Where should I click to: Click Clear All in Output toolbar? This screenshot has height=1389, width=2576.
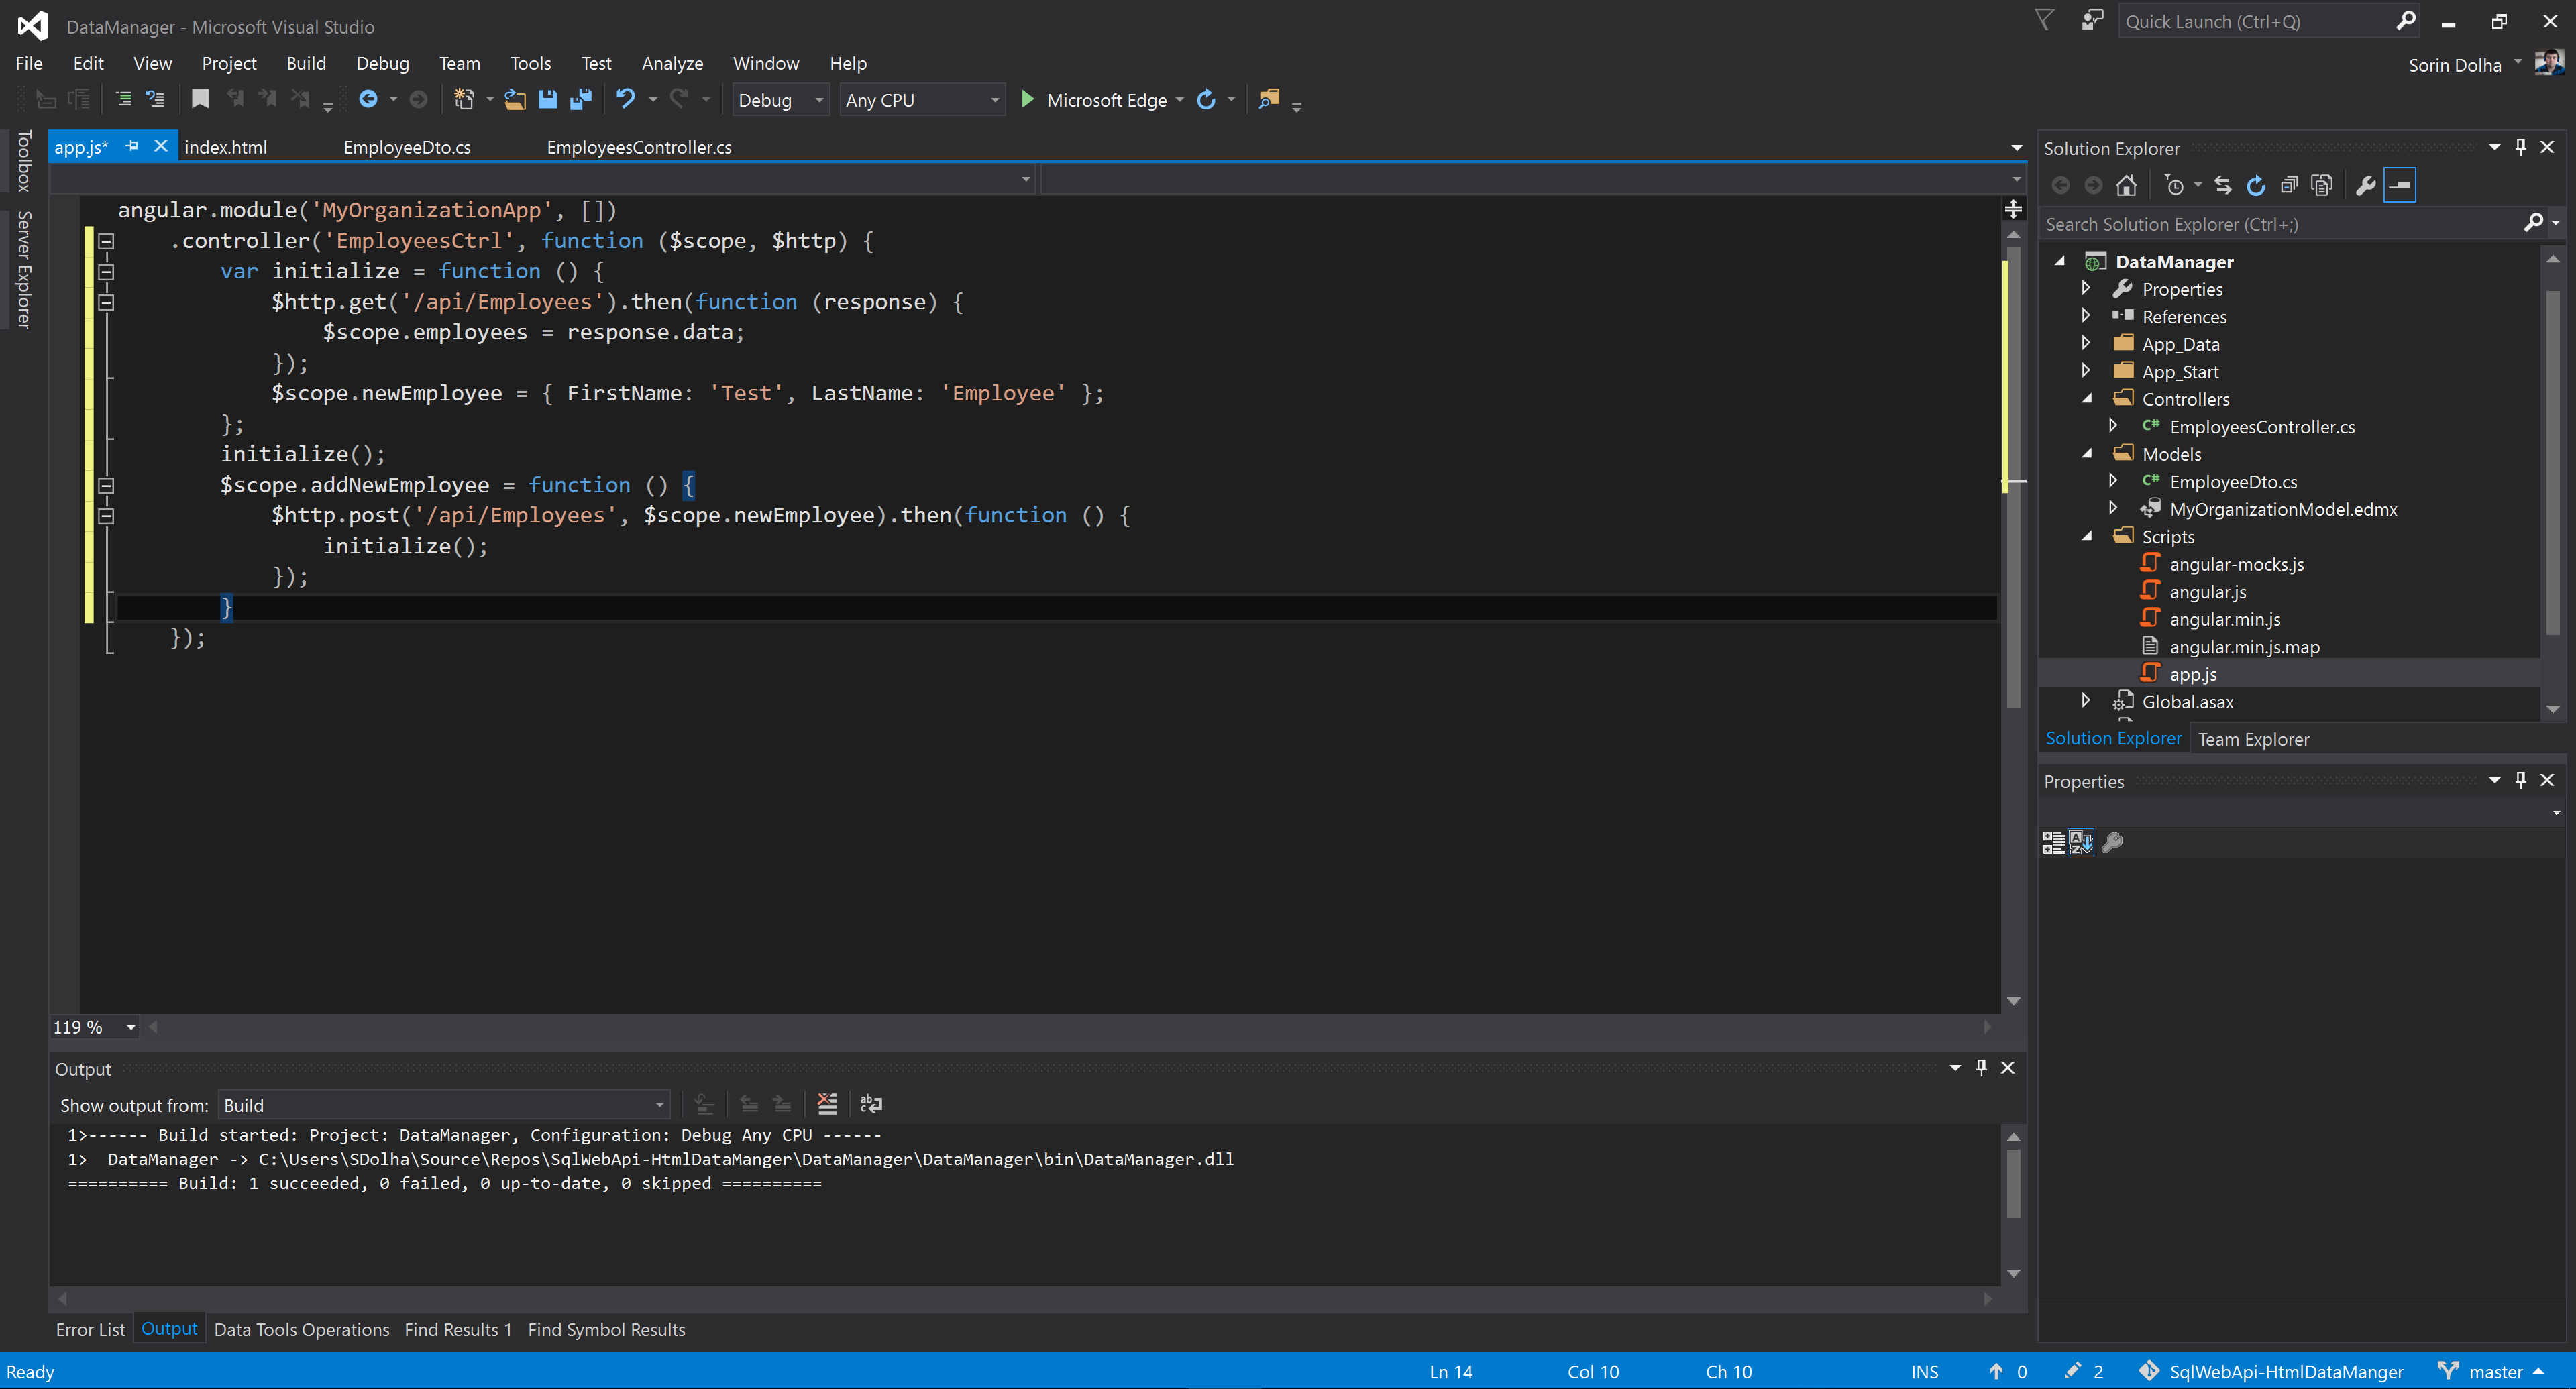point(827,1104)
